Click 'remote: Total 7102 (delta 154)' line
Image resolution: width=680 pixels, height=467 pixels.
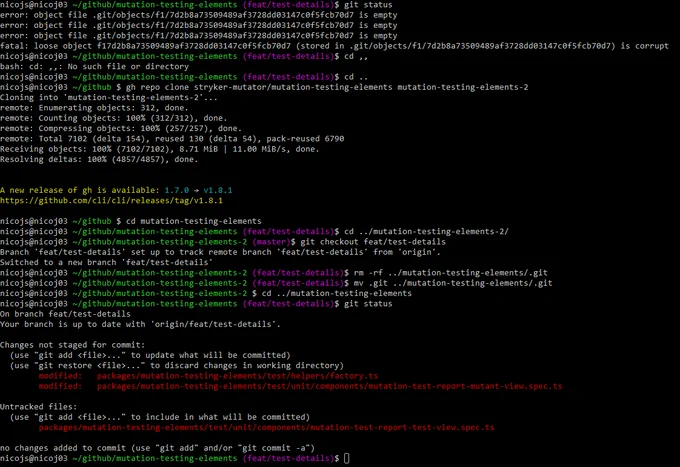click(172, 139)
